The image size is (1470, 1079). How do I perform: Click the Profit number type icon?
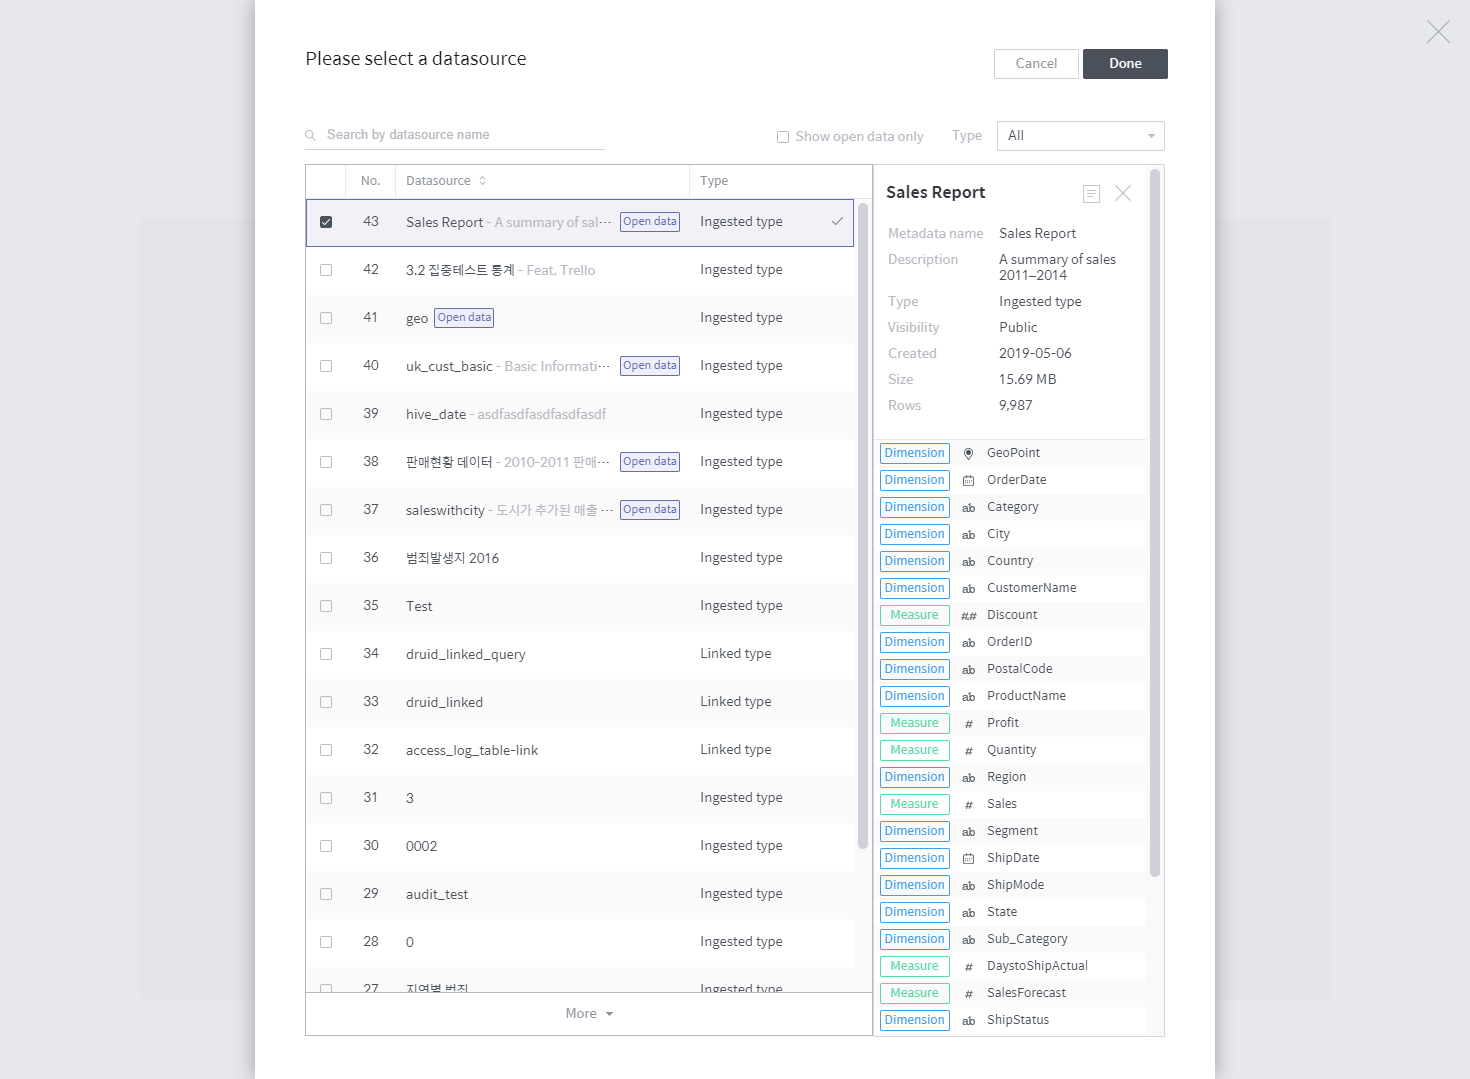[x=968, y=724]
